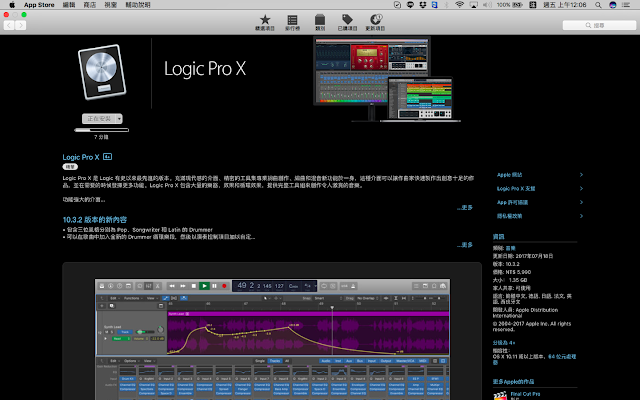640x400 pixels.
Task: Click the 7 分鐘 remaining time text
Action: tap(101, 137)
